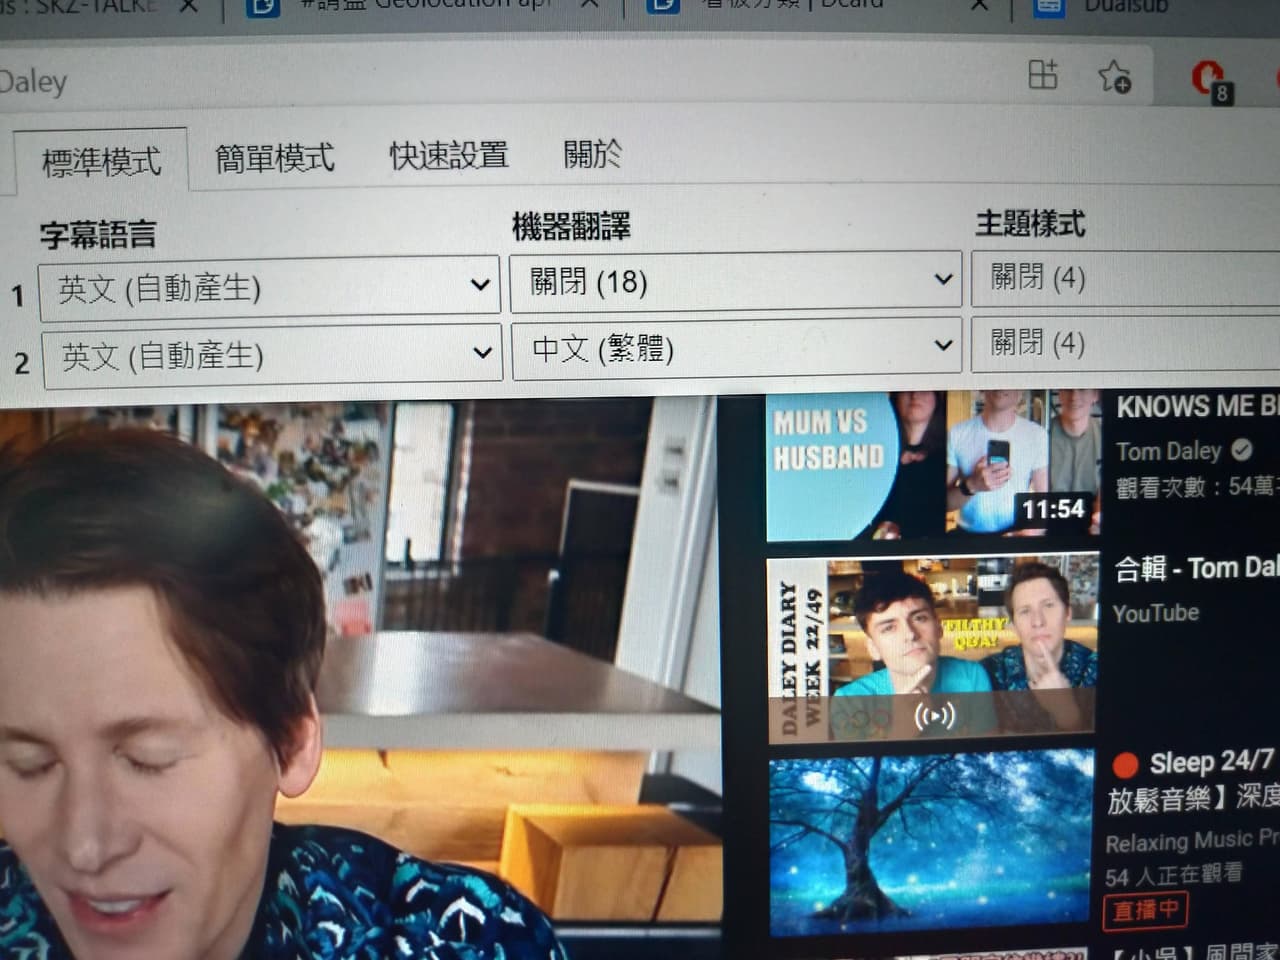Open the MUM VS HUSBAND video thumbnail
Image resolution: width=1280 pixels, height=960 pixels.
coord(933,465)
